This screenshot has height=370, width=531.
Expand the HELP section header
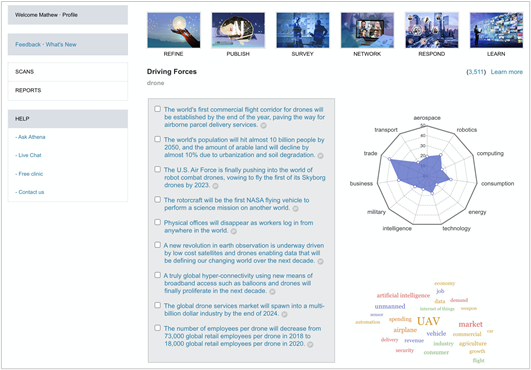[x=68, y=119]
